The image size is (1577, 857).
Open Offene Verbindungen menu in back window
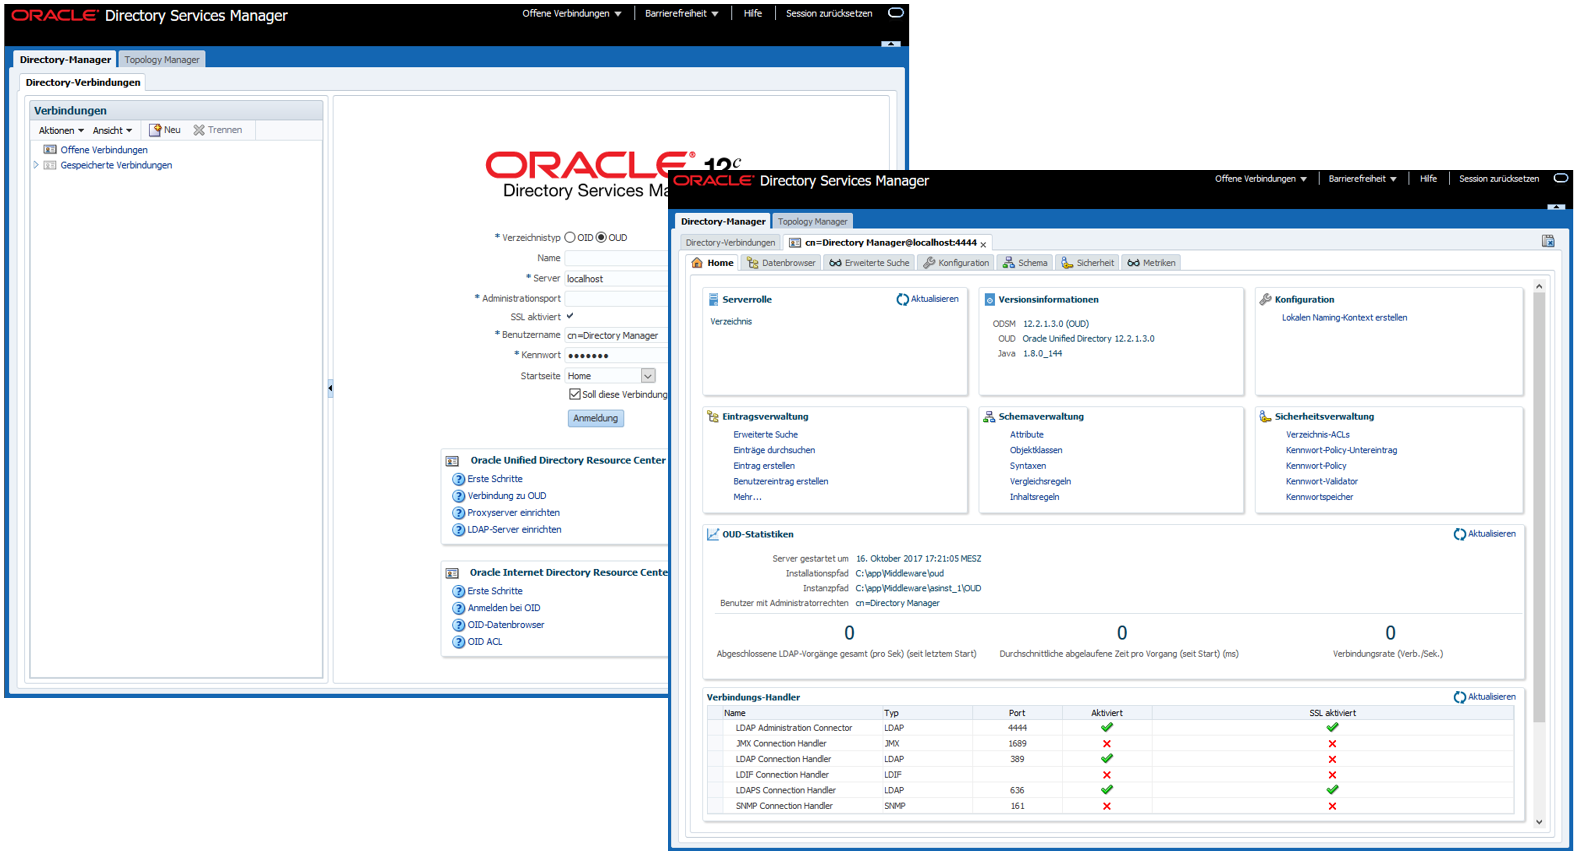click(x=572, y=14)
